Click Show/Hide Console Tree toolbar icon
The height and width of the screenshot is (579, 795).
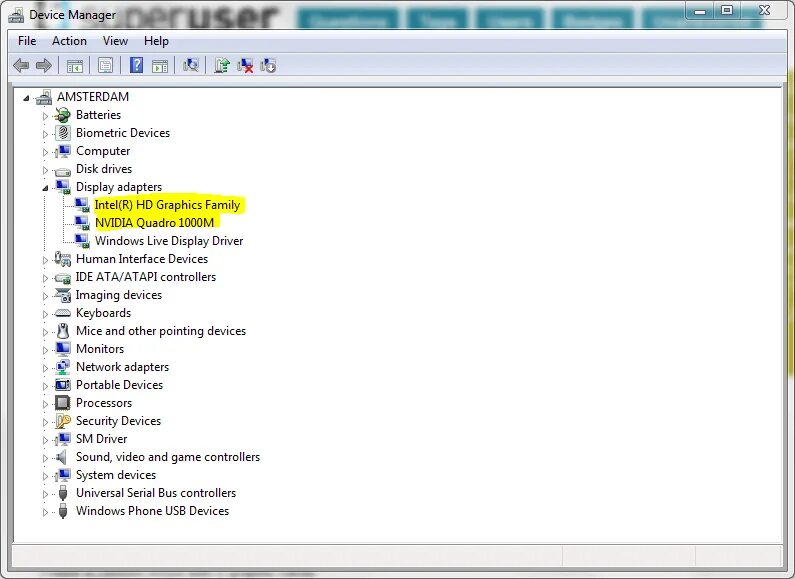pos(75,66)
